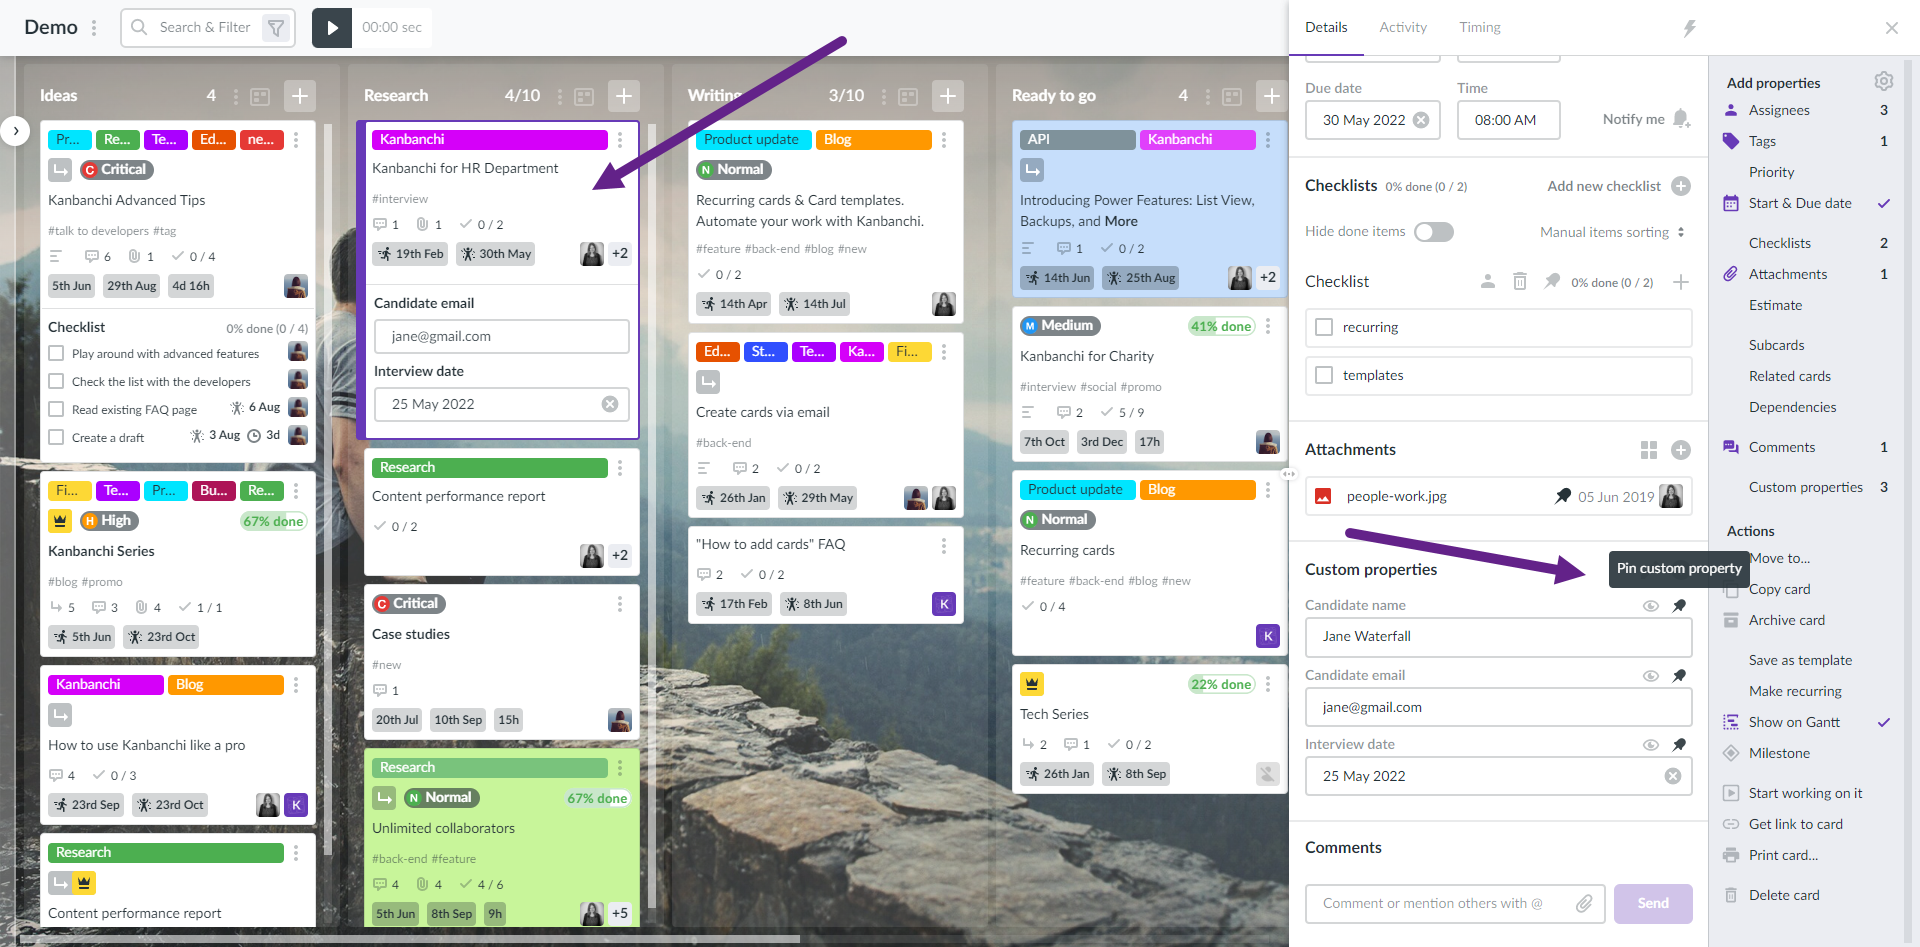The image size is (1920, 947).
Task: Click the lightning bolt quick actions icon
Action: tap(1689, 28)
